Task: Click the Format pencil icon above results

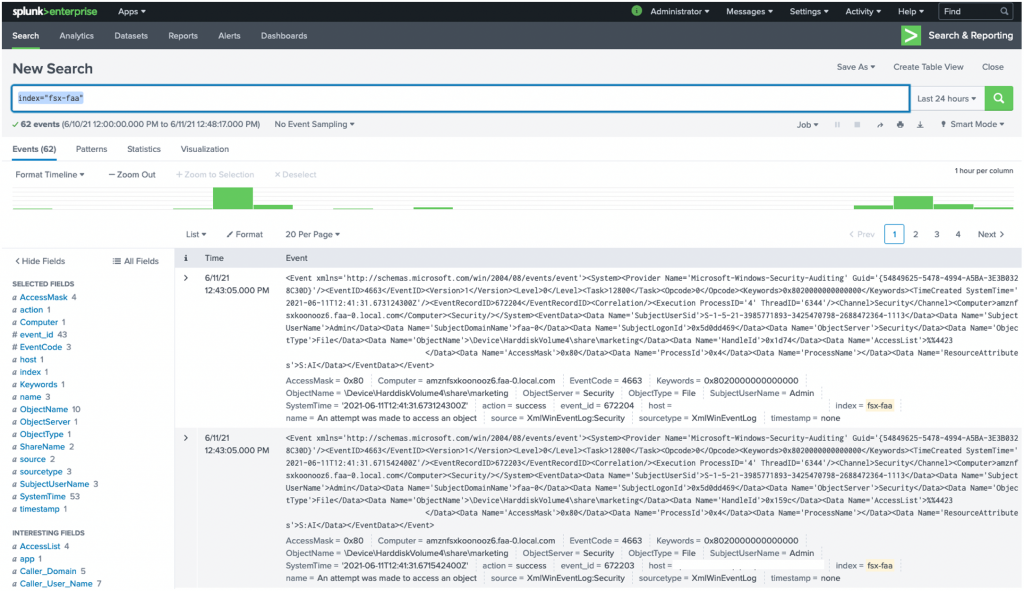Action: click(x=243, y=233)
